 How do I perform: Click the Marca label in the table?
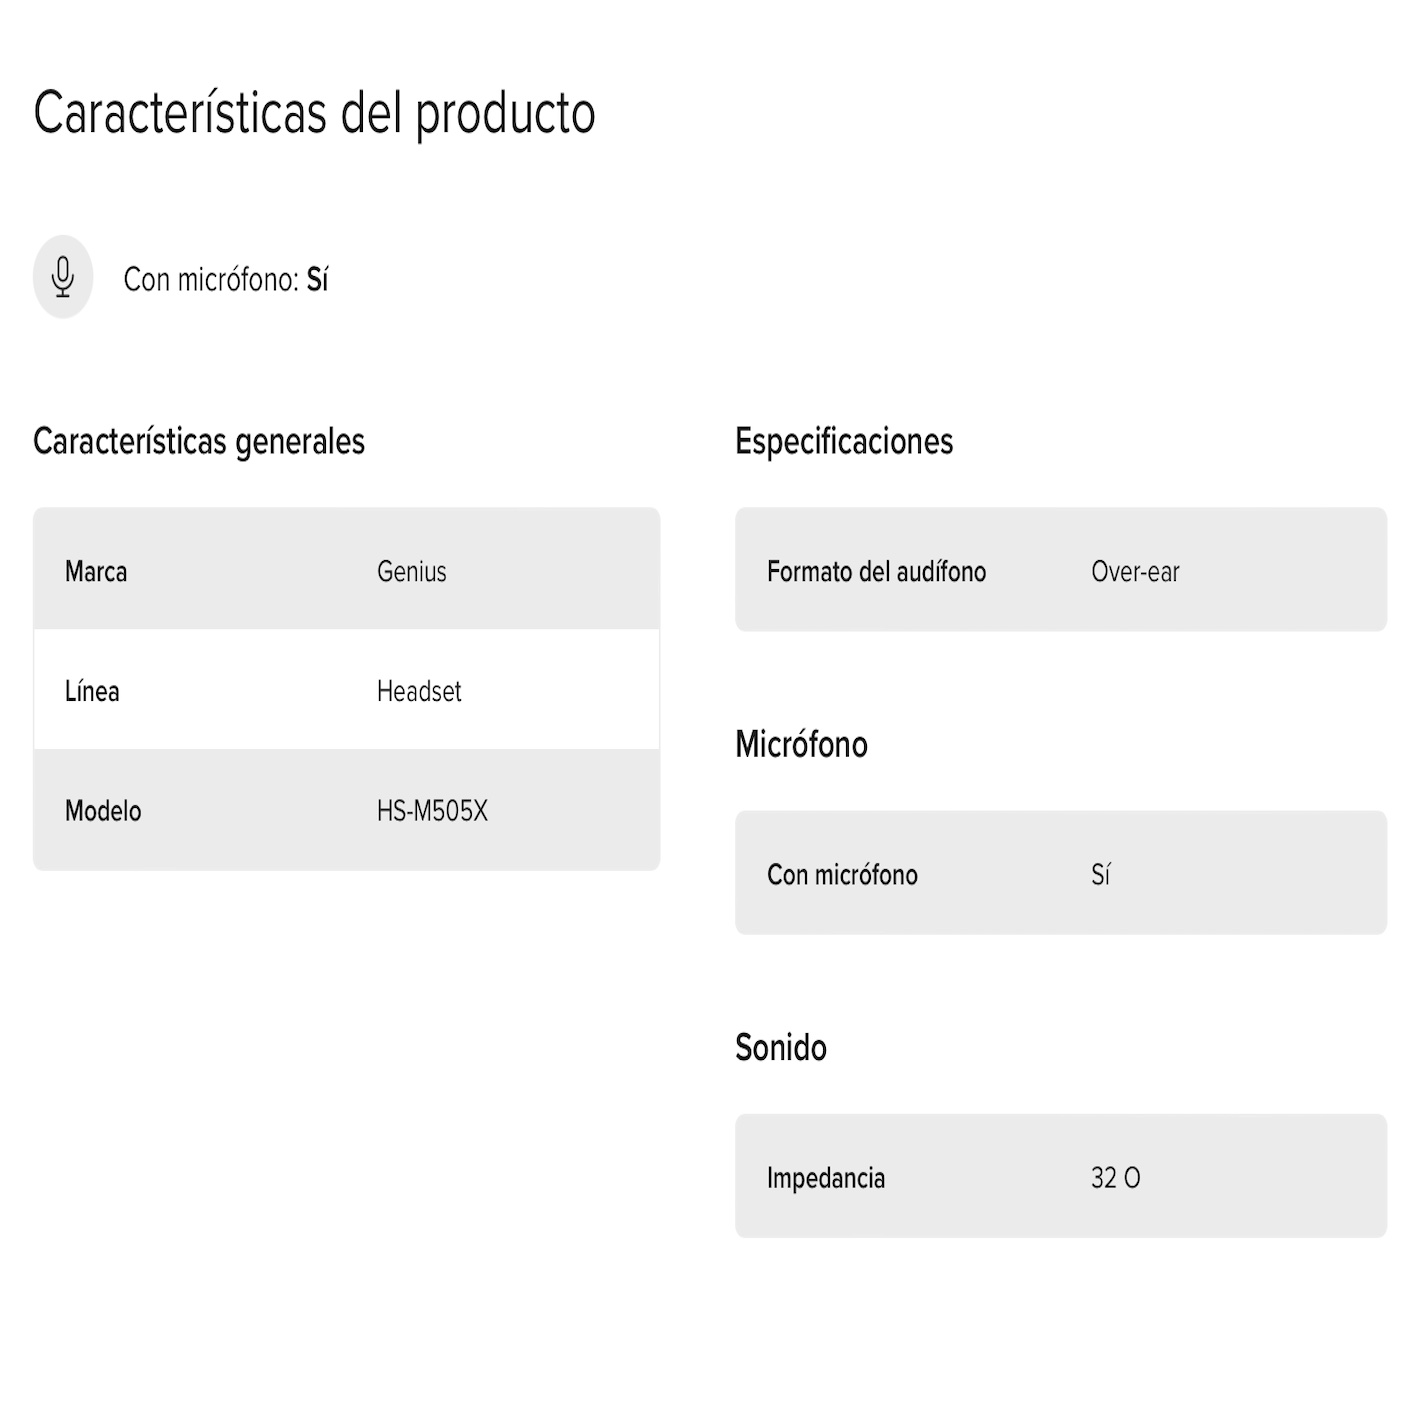96,571
